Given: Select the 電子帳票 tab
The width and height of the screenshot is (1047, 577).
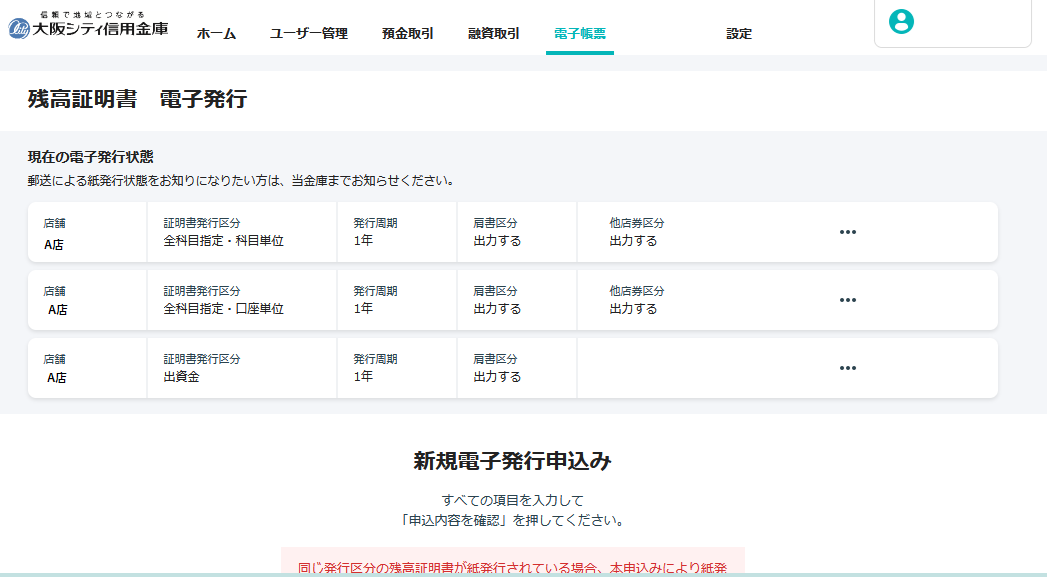Looking at the screenshot, I should (x=580, y=33).
